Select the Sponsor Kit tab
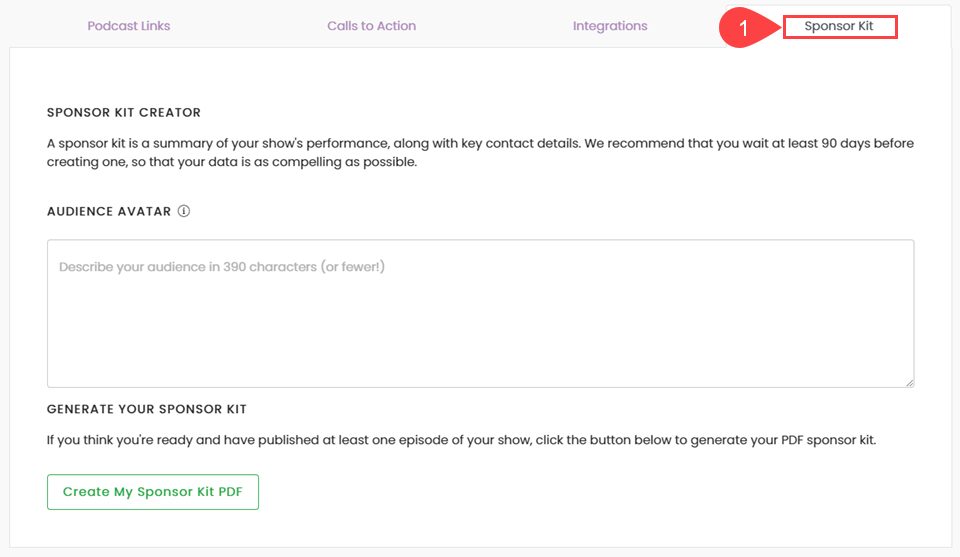 coord(839,26)
